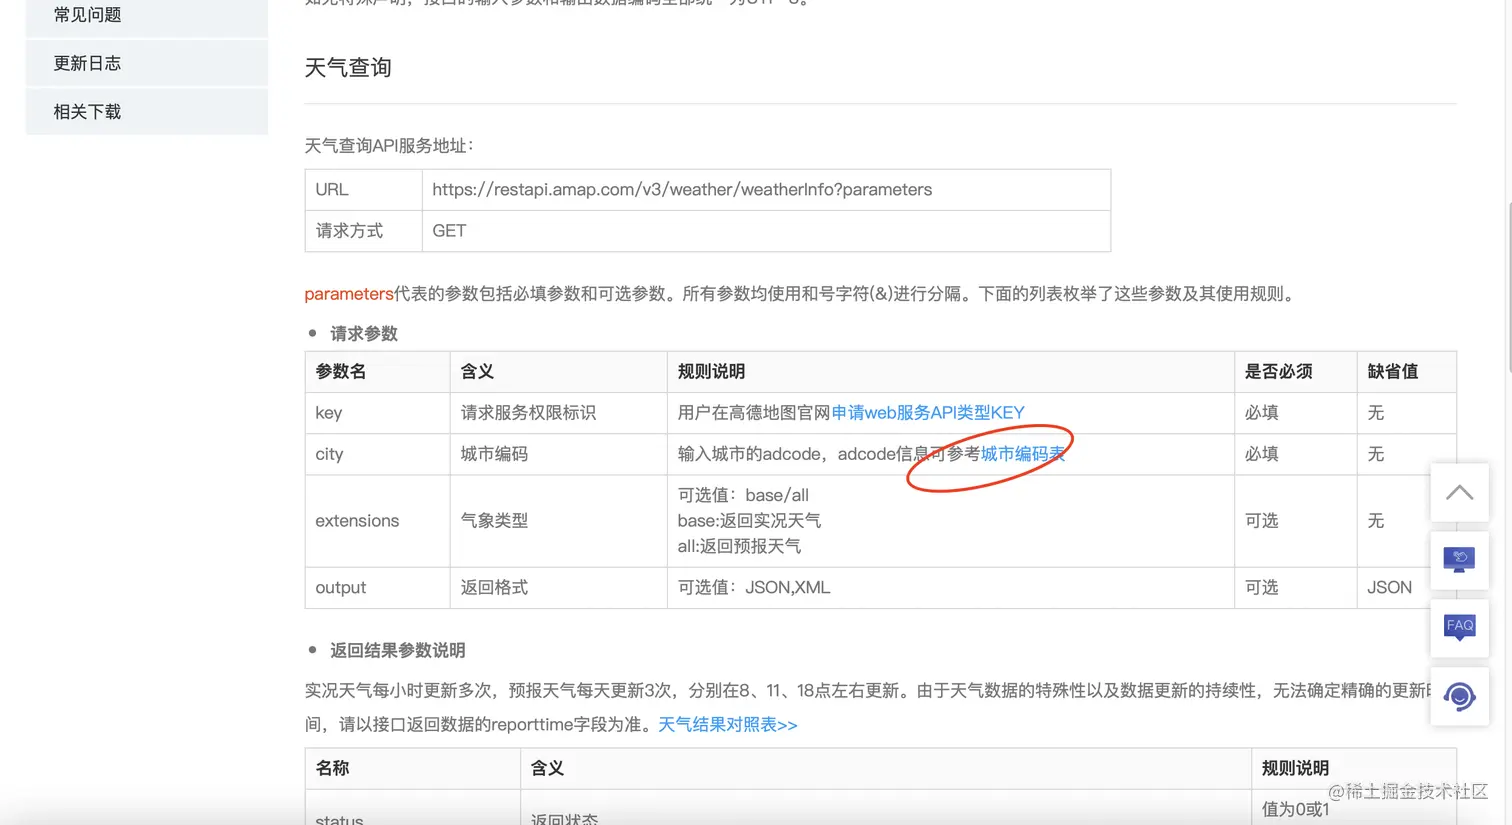Screen dimensions: 1512x825
Task: Click the back-to-top arrow button
Action: [x=1459, y=492]
